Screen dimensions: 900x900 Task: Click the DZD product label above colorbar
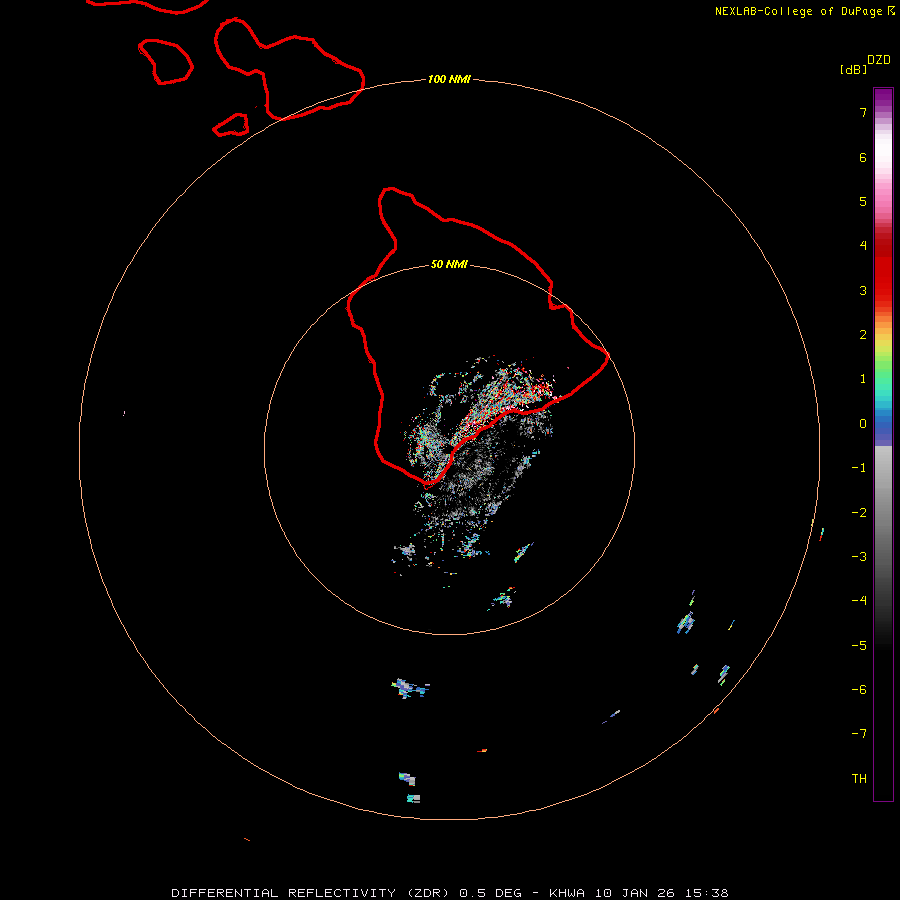pyautogui.click(x=879, y=60)
